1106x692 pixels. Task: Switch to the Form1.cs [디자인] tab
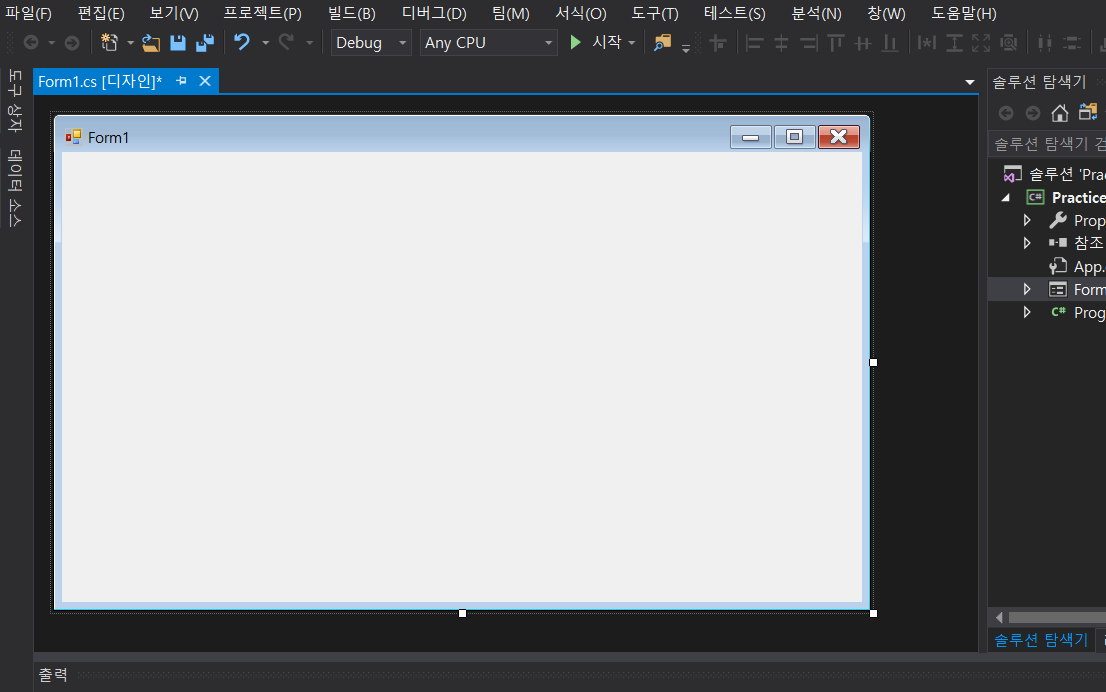click(100, 81)
